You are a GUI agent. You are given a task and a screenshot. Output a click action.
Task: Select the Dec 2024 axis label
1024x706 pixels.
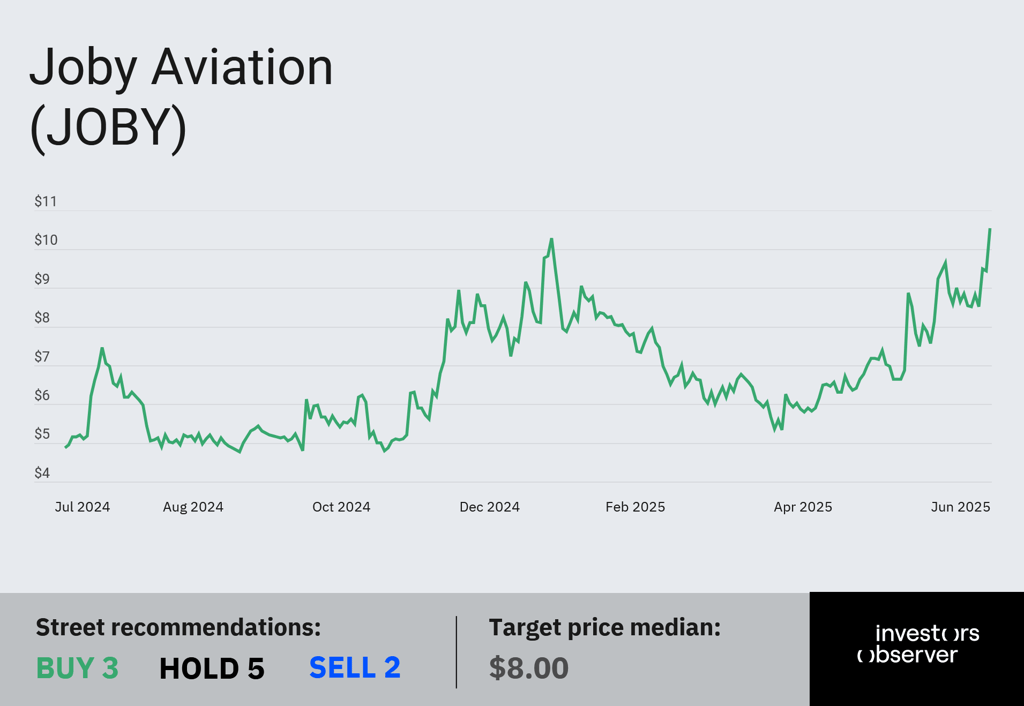coord(489,507)
